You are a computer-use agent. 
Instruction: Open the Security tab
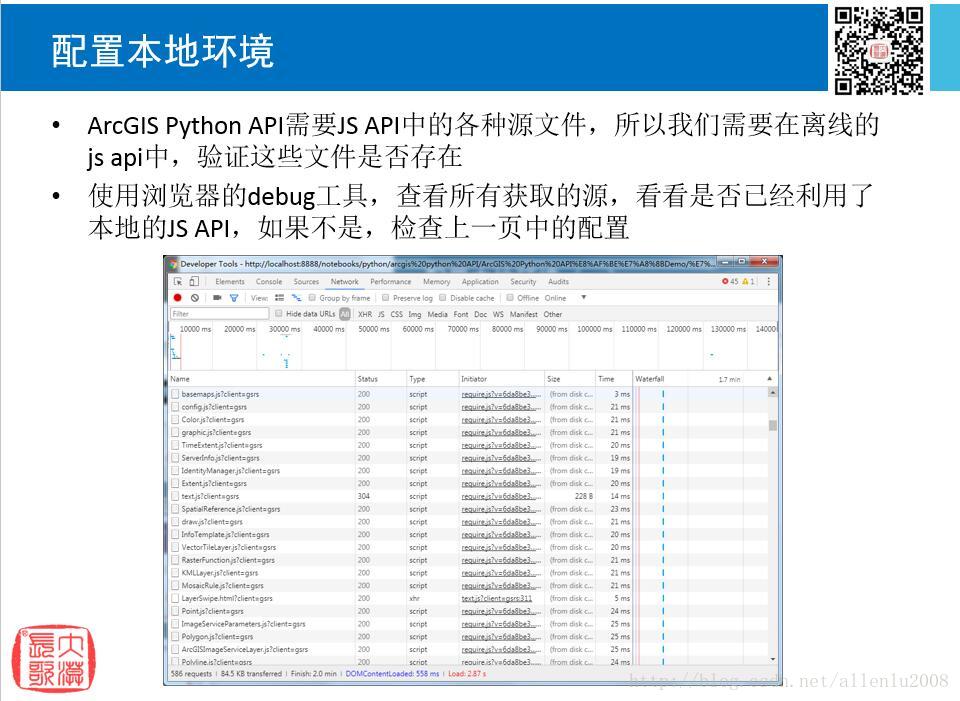click(523, 282)
